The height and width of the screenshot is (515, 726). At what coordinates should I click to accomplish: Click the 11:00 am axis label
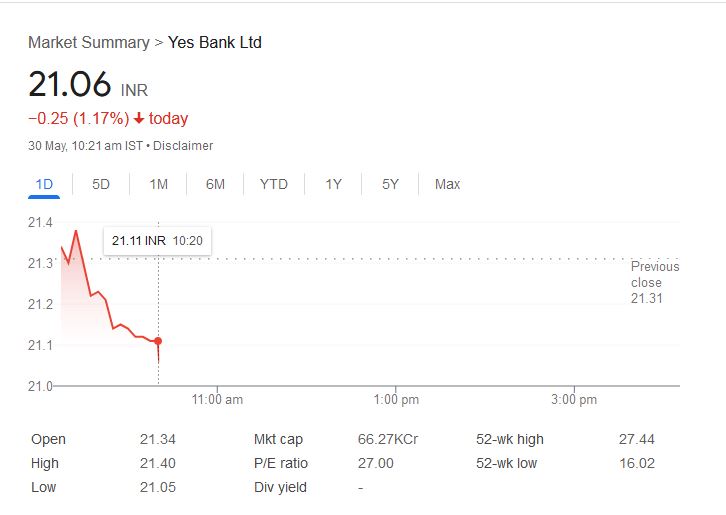tap(217, 400)
